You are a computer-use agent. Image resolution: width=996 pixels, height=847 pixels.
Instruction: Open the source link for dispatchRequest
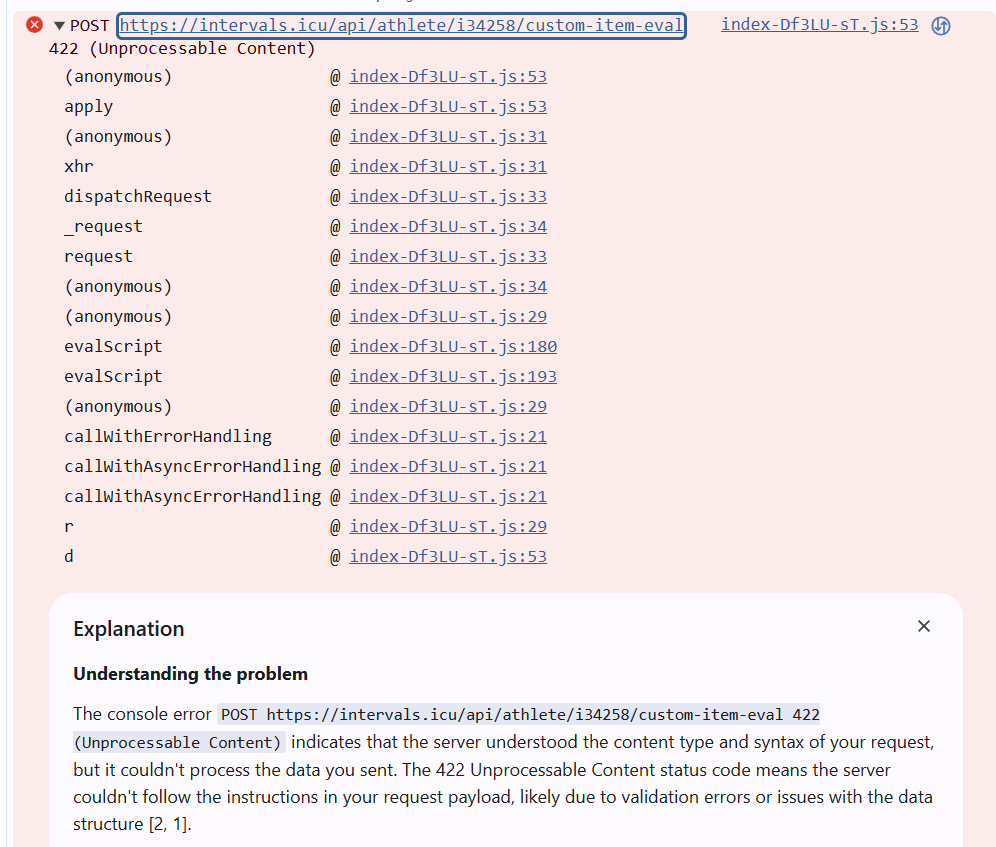point(447,197)
